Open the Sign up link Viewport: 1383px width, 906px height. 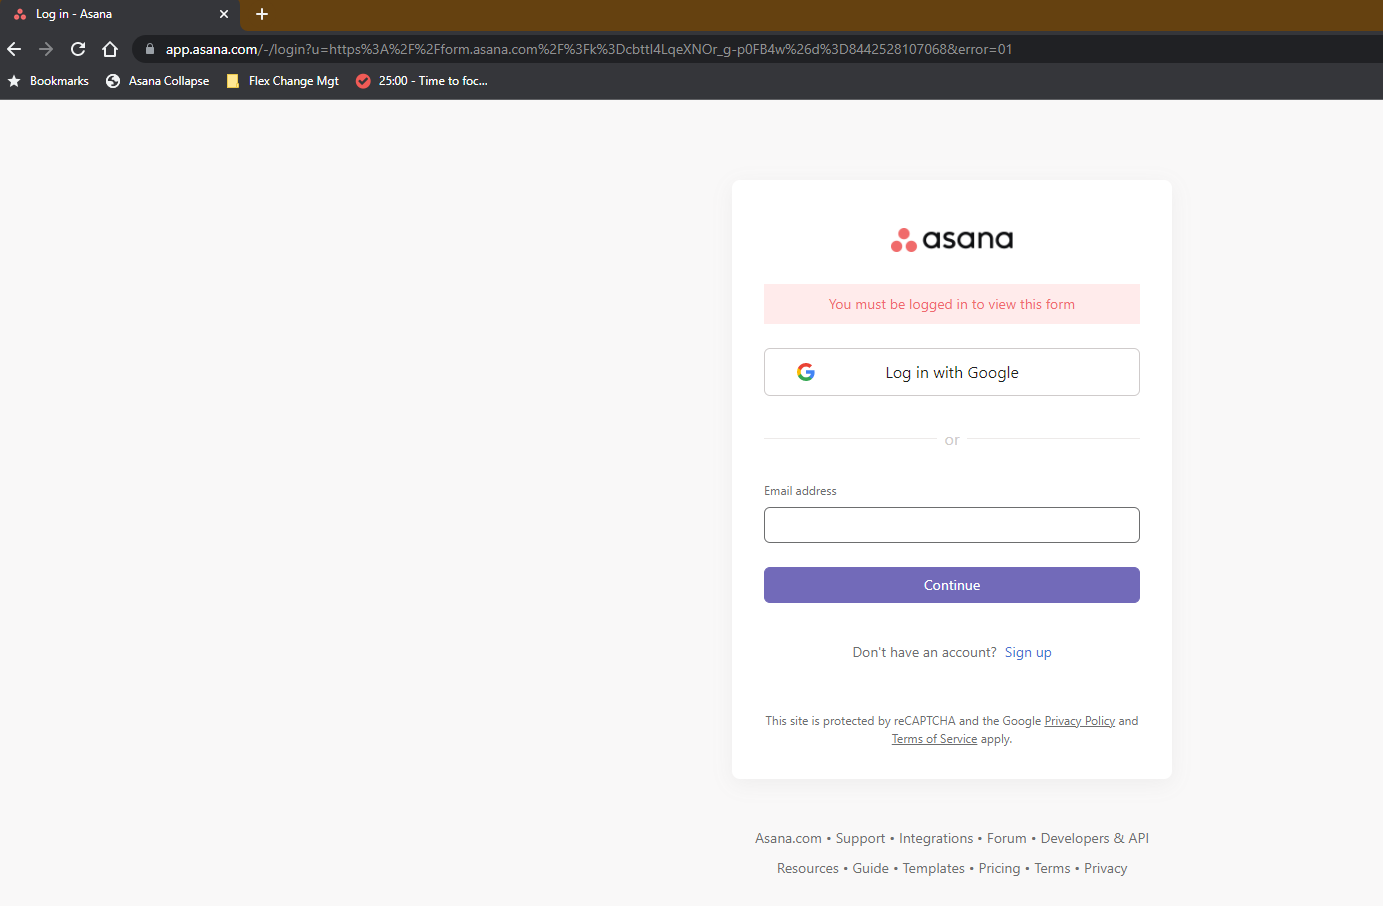point(1028,652)
